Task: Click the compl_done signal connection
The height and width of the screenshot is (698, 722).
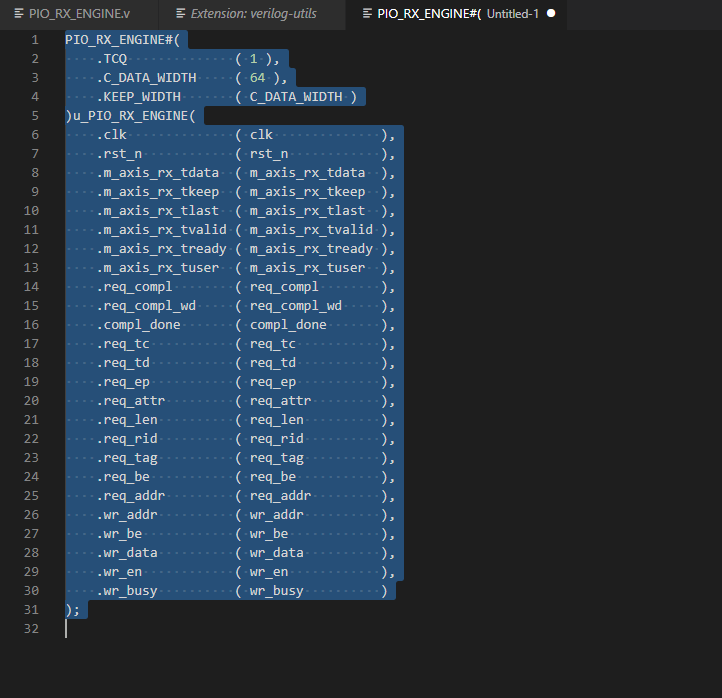Action: coord(288,325)
